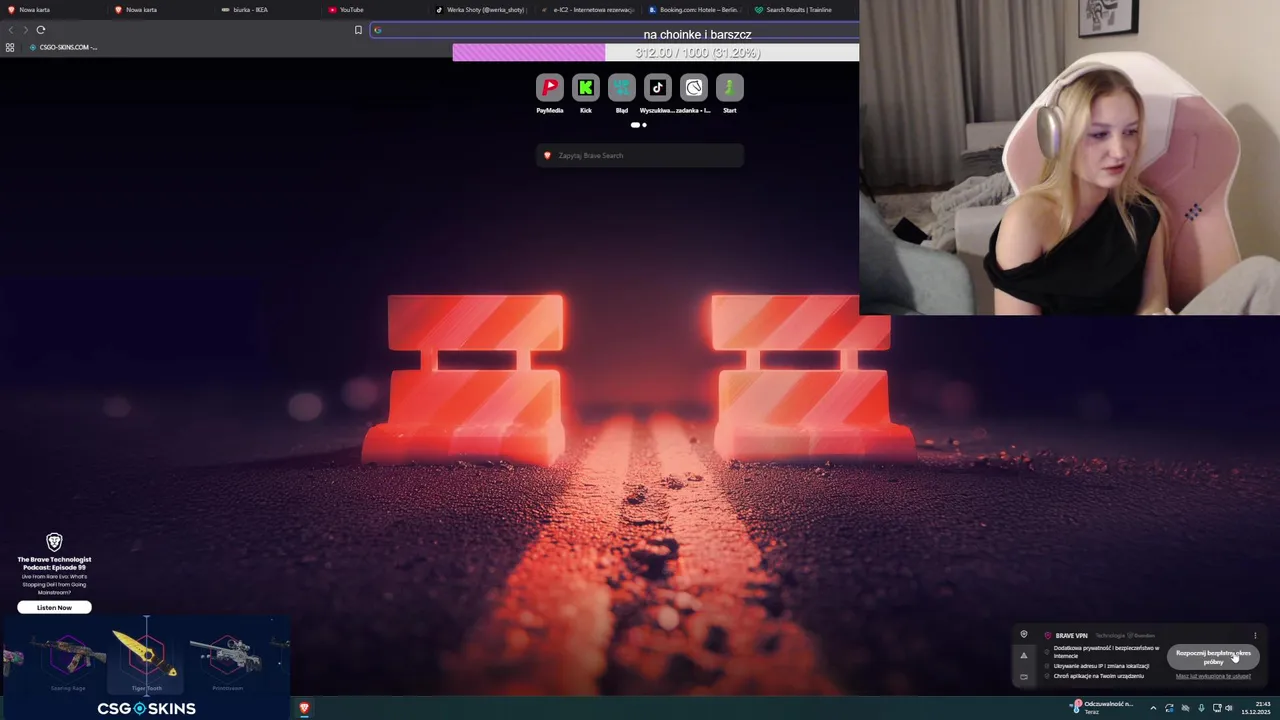Select the bottom icon in VPN sidebar

[1023, 677]
